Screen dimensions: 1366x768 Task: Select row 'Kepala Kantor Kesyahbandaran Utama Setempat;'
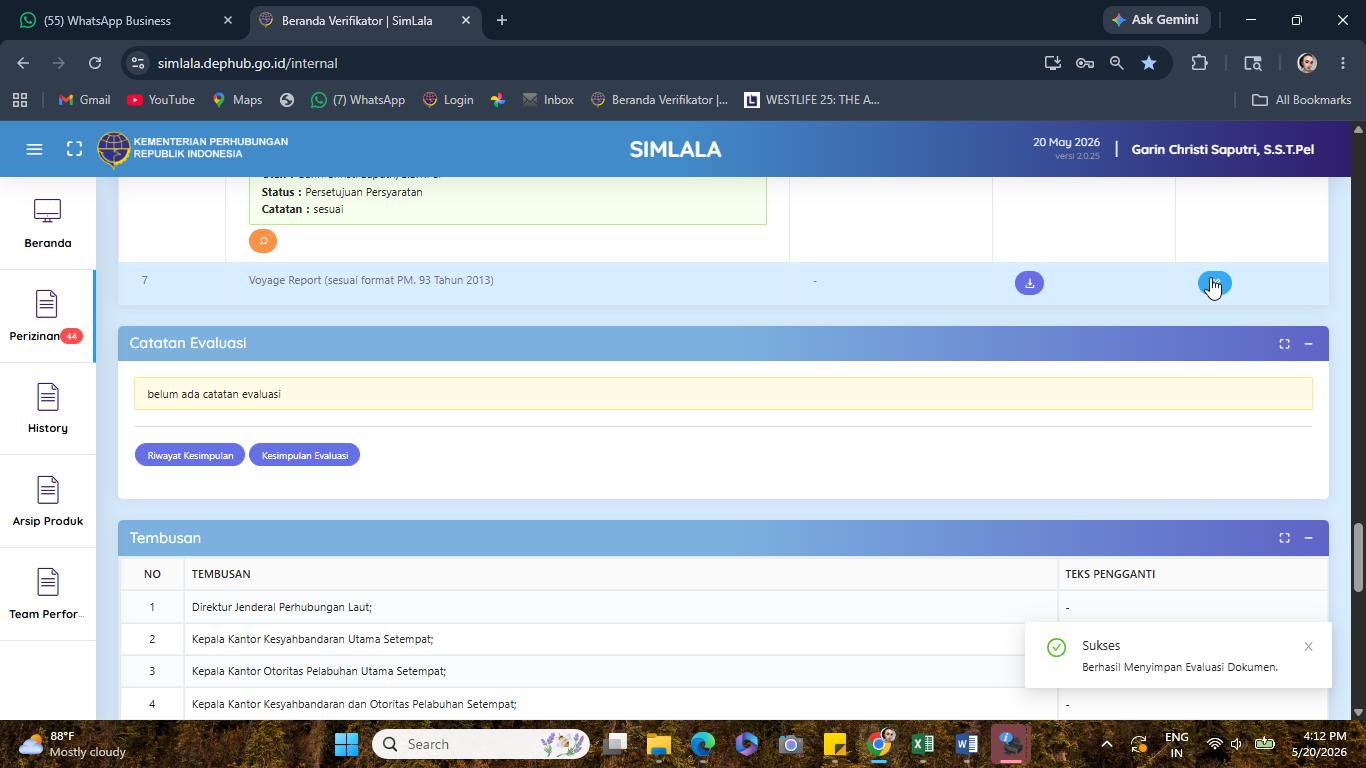tap(723, 639)
